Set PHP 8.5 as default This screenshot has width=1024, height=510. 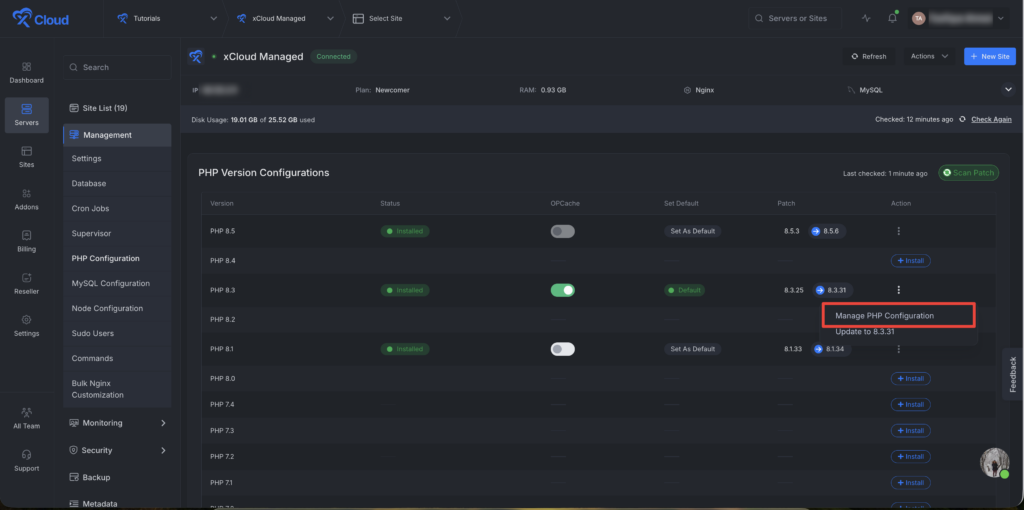click(693, 231)
